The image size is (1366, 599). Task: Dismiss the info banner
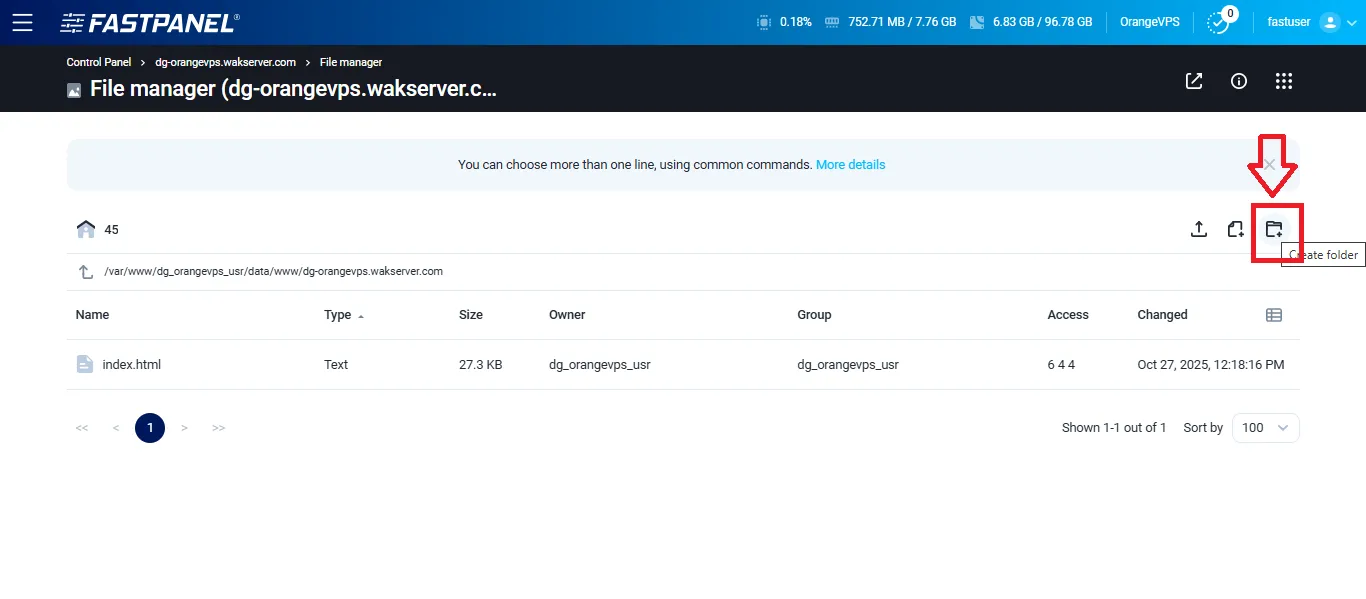[1270, 165]
